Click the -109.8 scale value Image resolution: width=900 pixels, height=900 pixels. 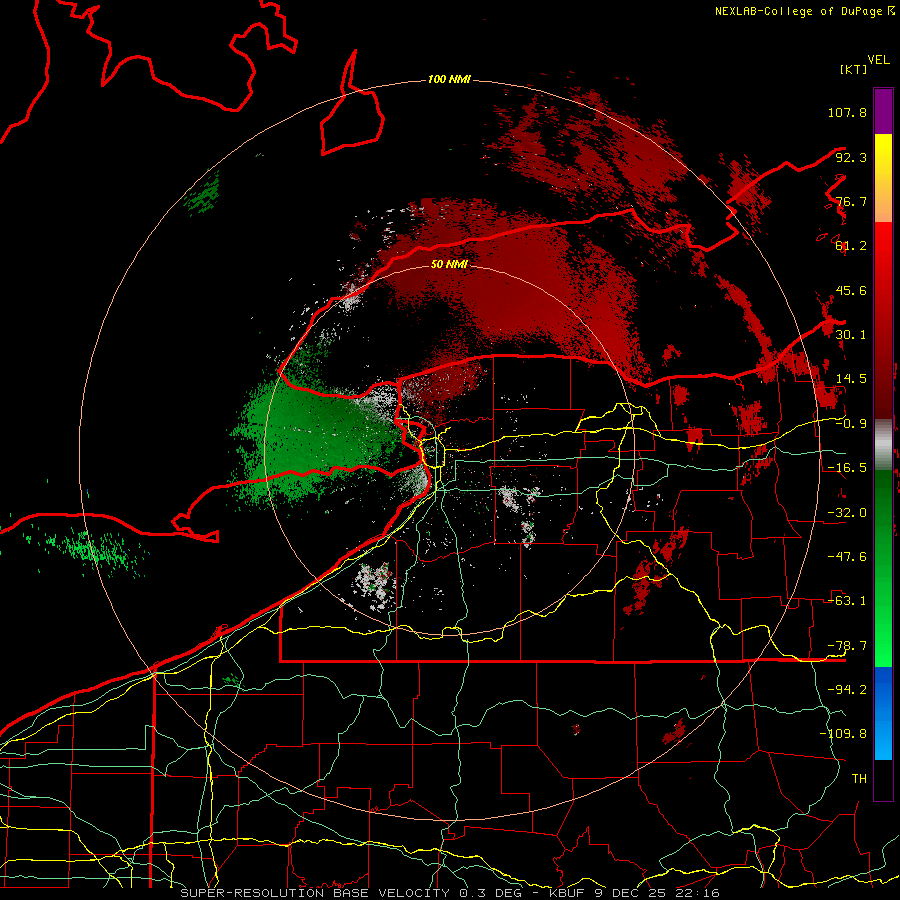click(844, 734)
